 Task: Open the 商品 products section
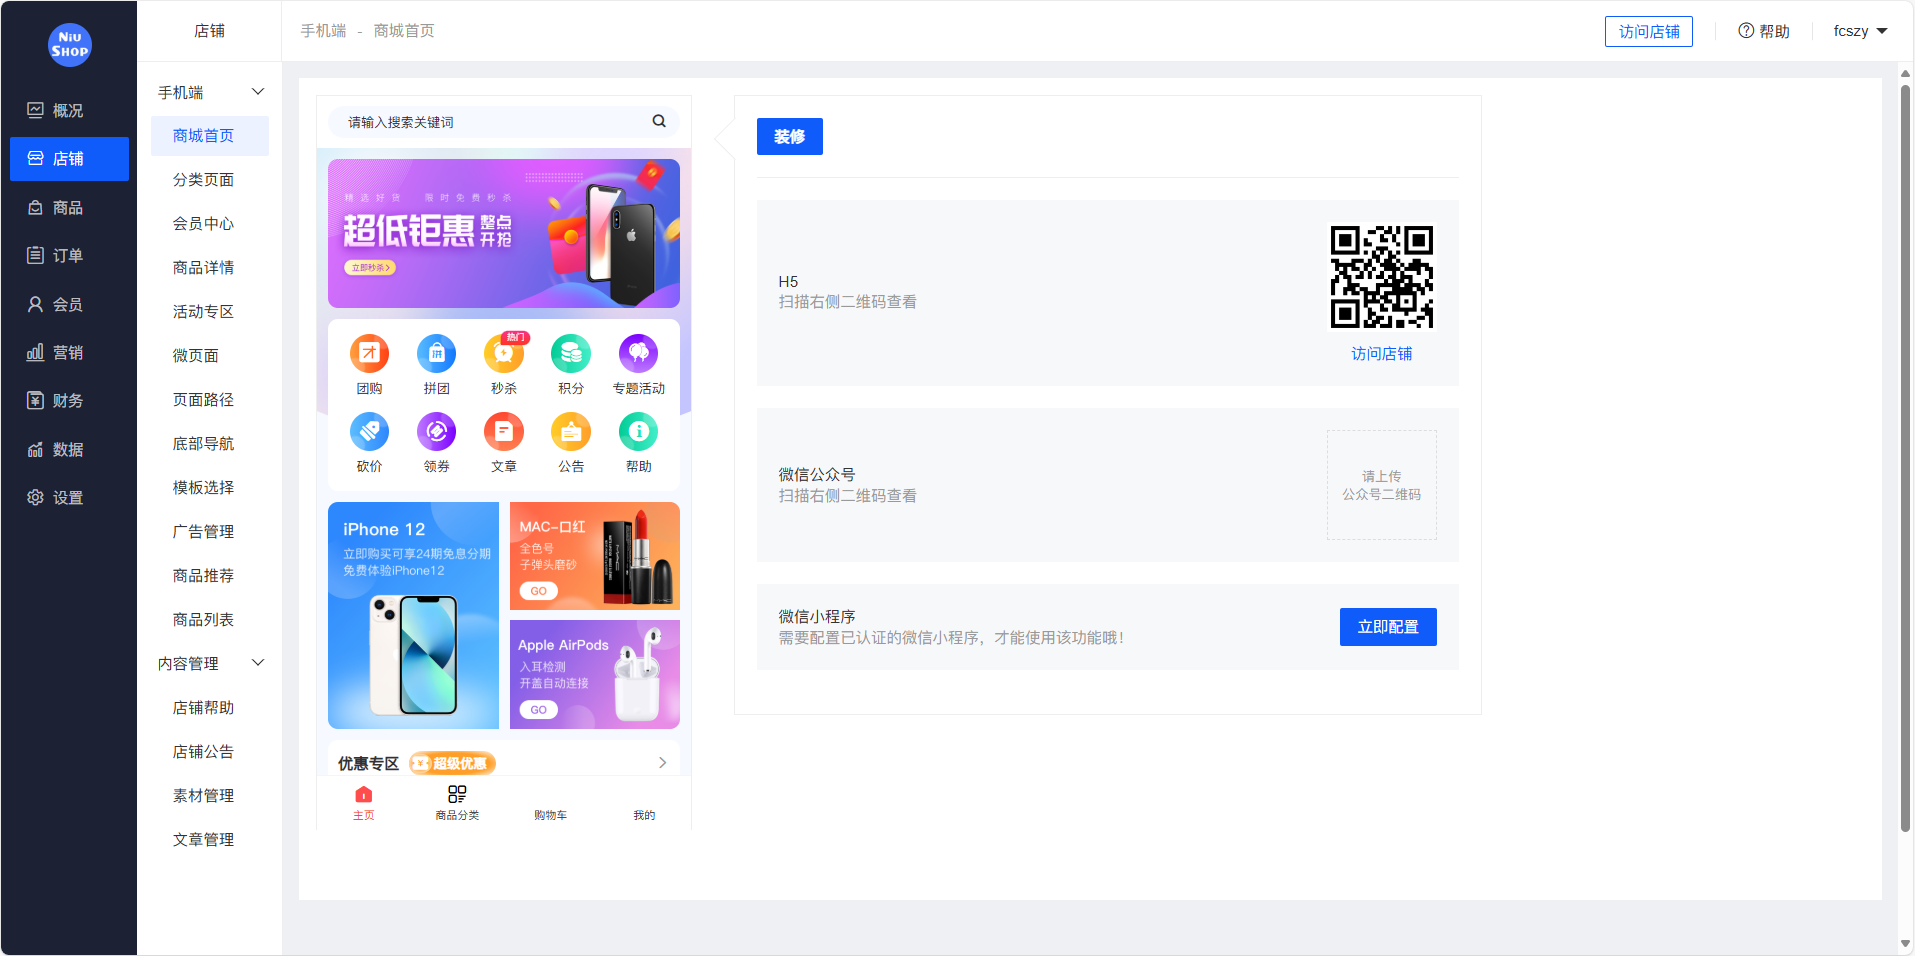(x=69, y=207)
